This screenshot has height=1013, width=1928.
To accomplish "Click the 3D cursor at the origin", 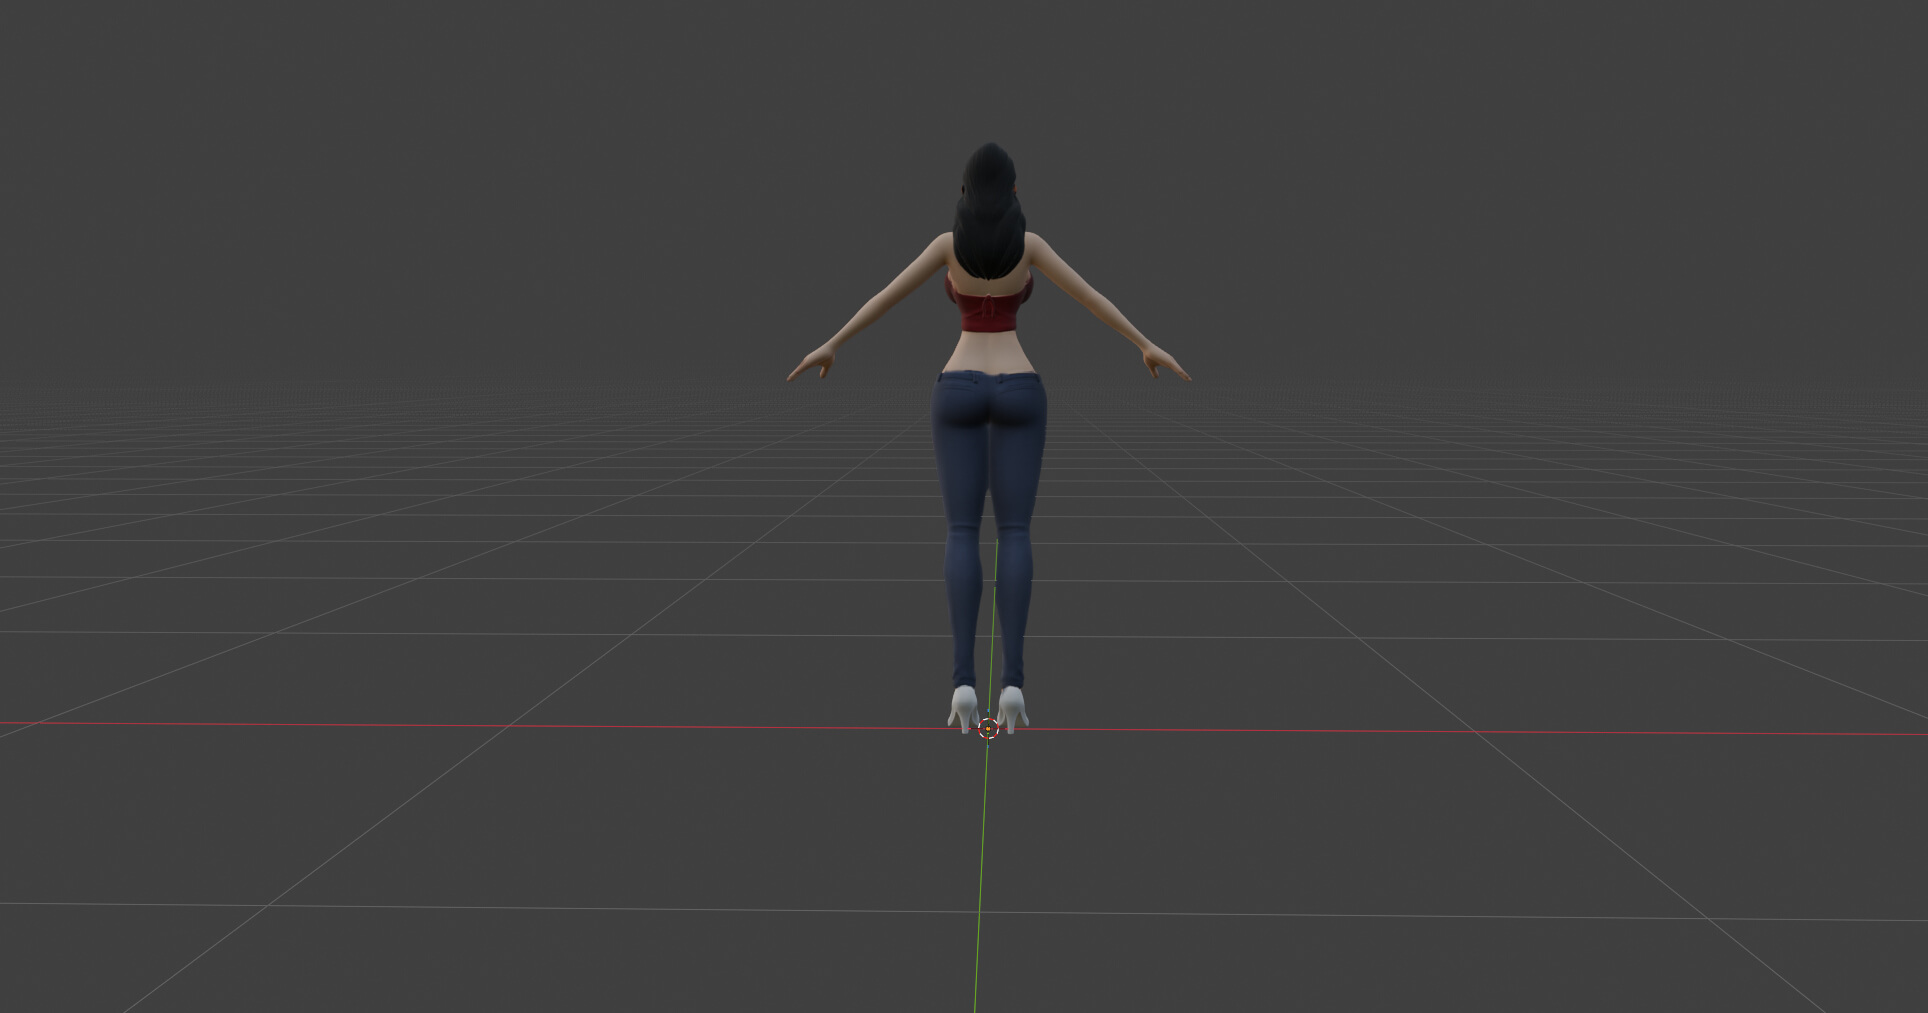I will coord(988,728).
